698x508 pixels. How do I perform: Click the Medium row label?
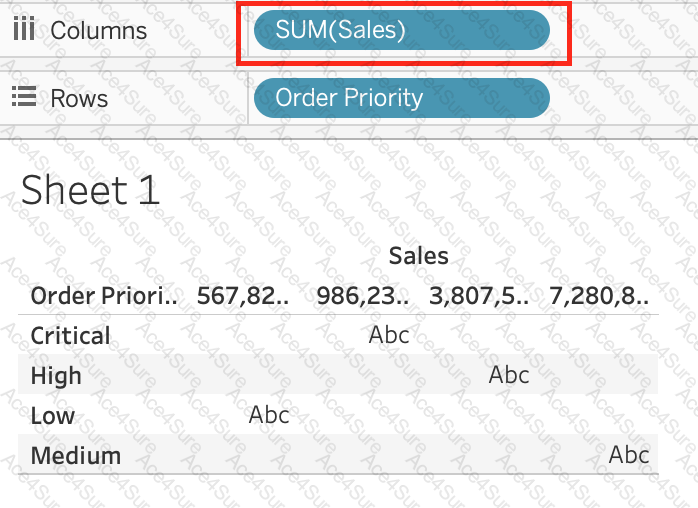click(x=76, y=456)
